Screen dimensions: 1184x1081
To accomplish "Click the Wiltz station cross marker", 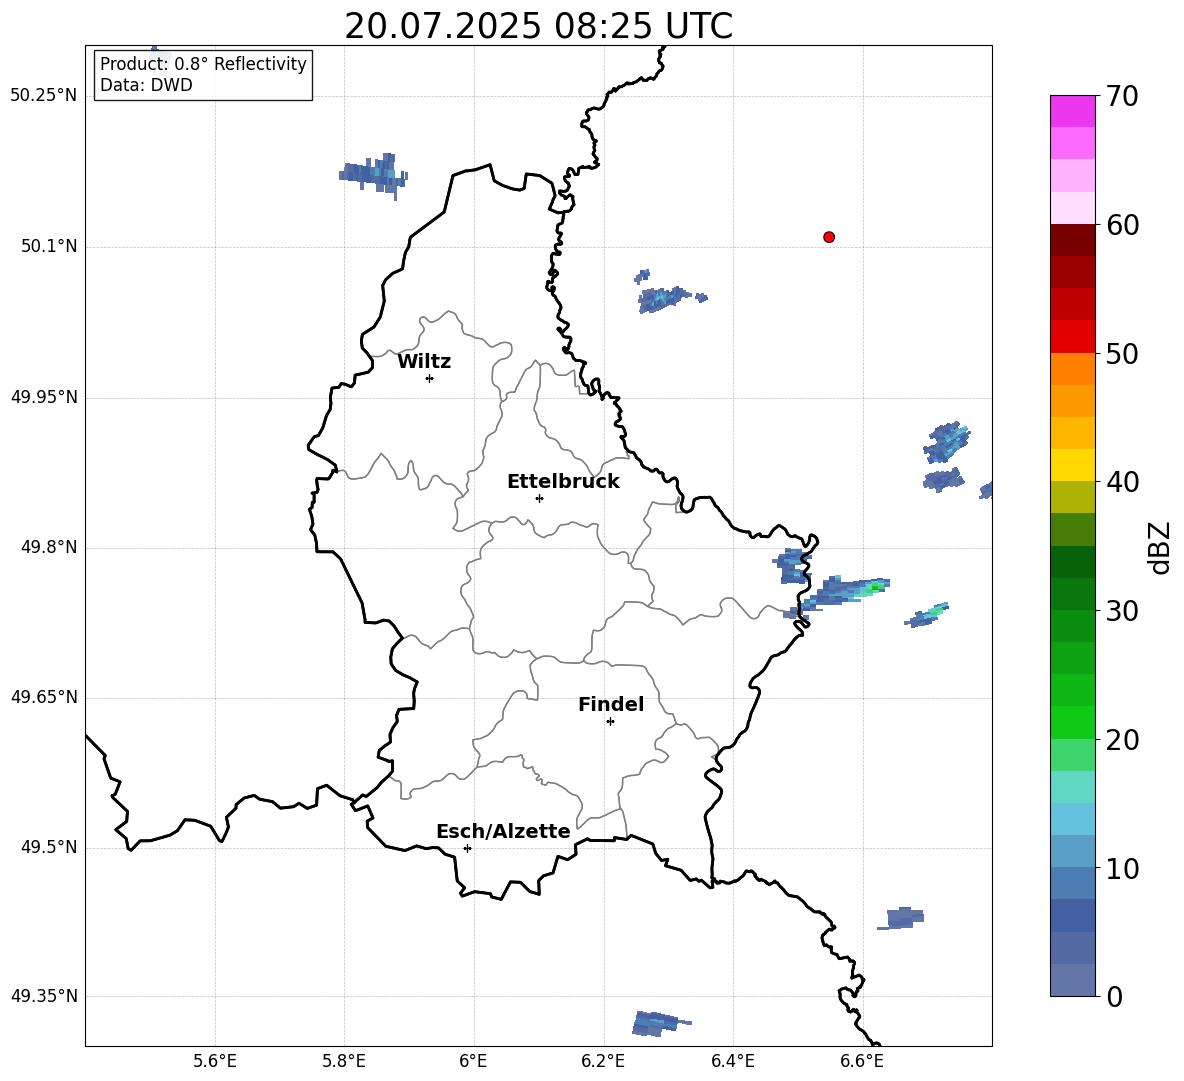I will [x=430, y=378].
